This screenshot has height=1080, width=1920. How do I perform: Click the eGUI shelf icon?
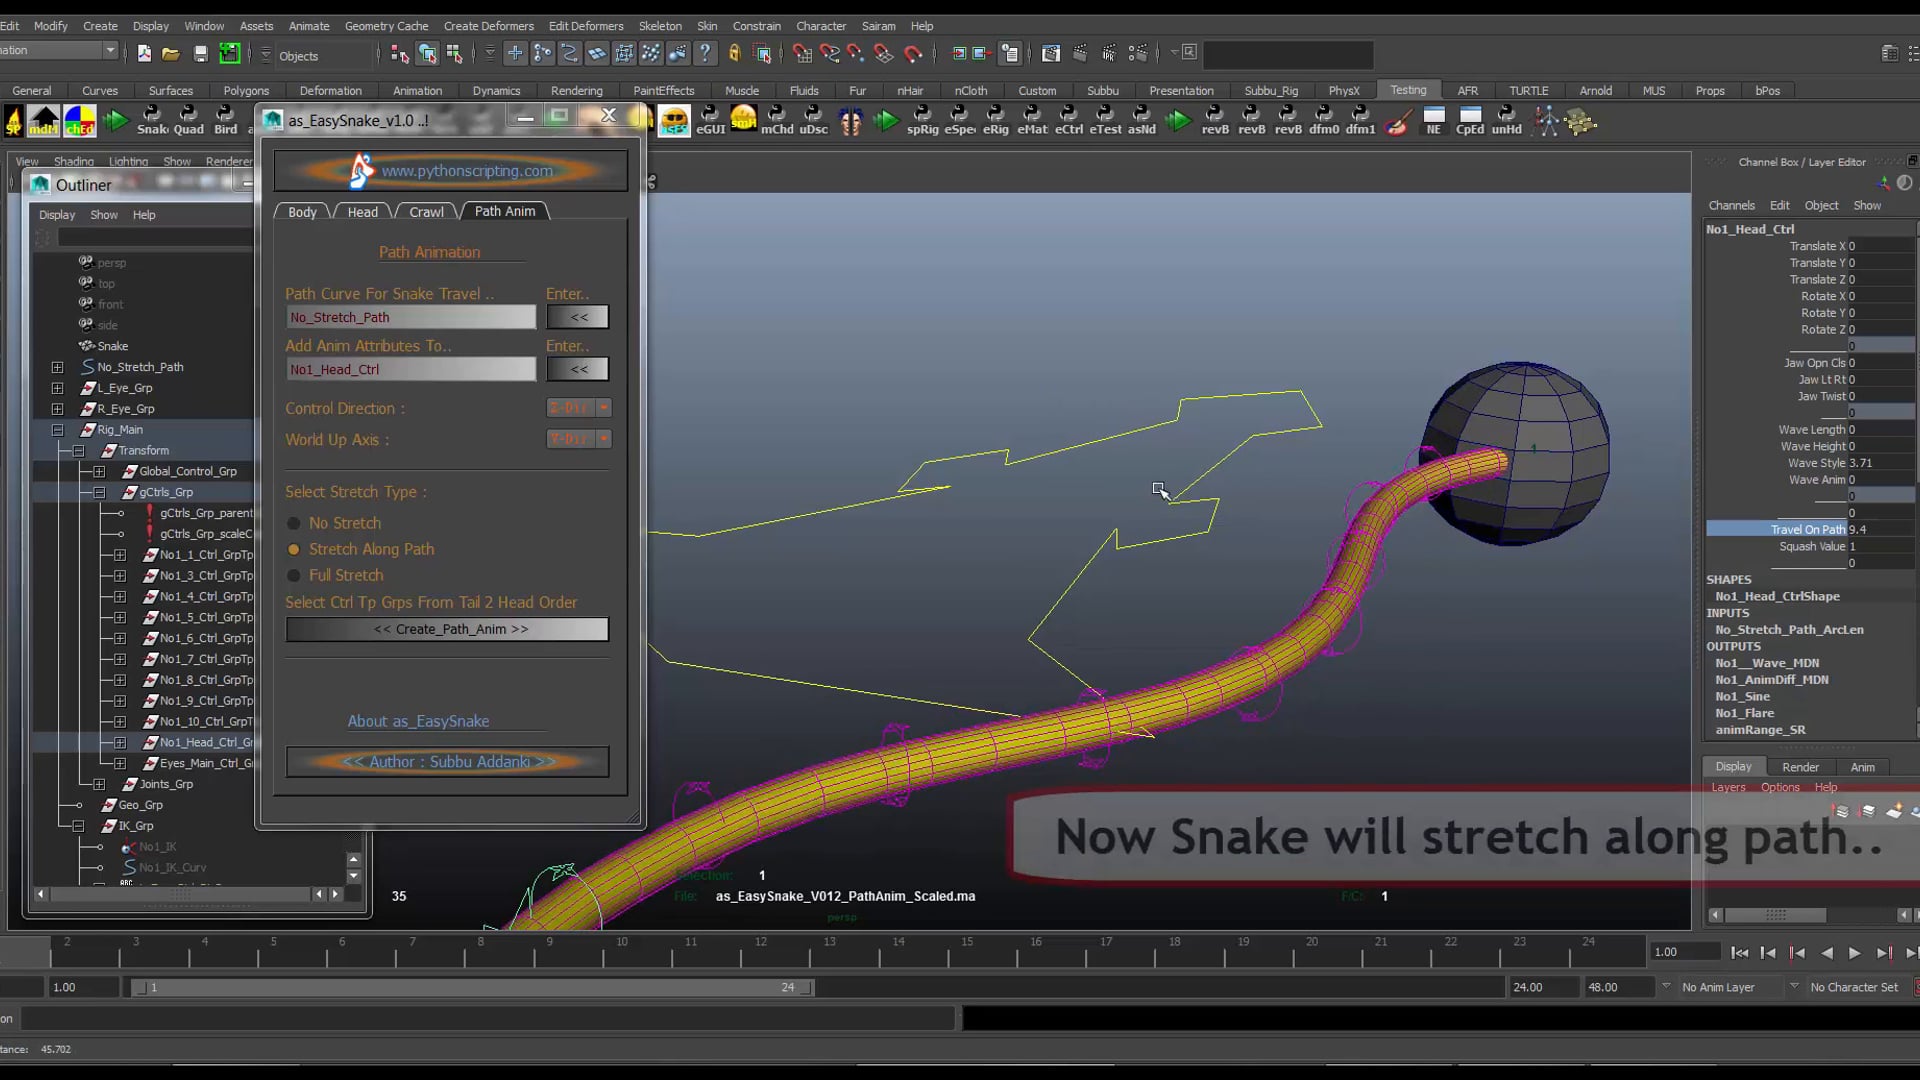tap(710, 121)
